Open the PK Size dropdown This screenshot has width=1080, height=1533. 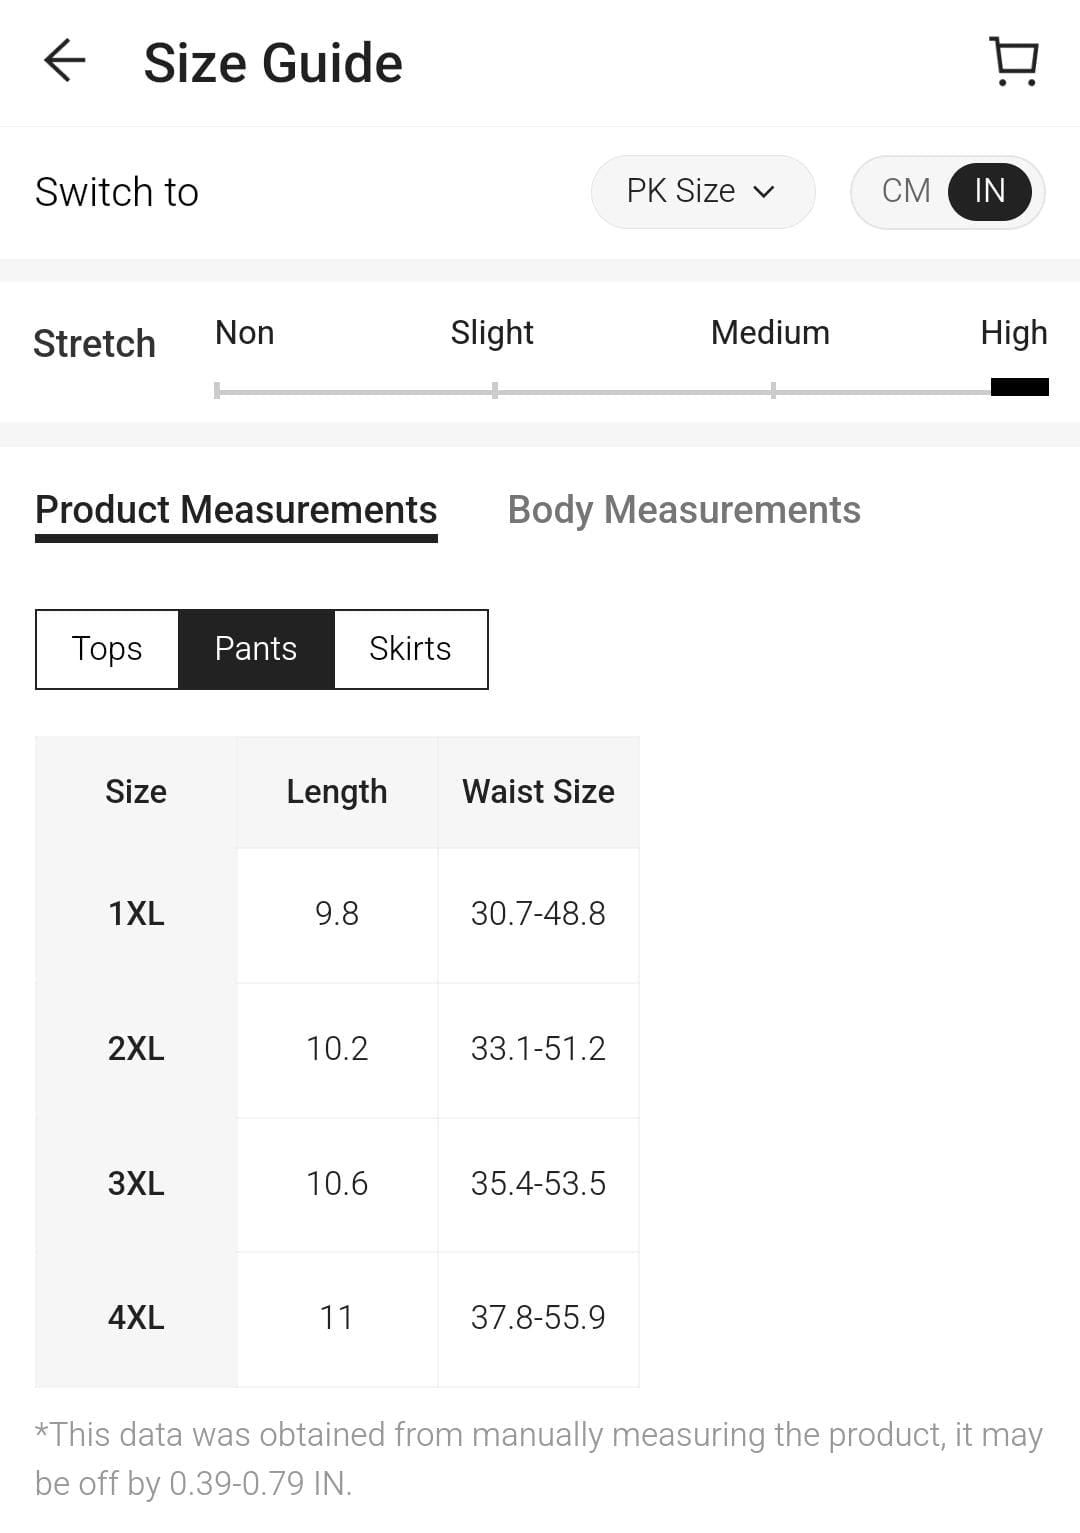702,191
